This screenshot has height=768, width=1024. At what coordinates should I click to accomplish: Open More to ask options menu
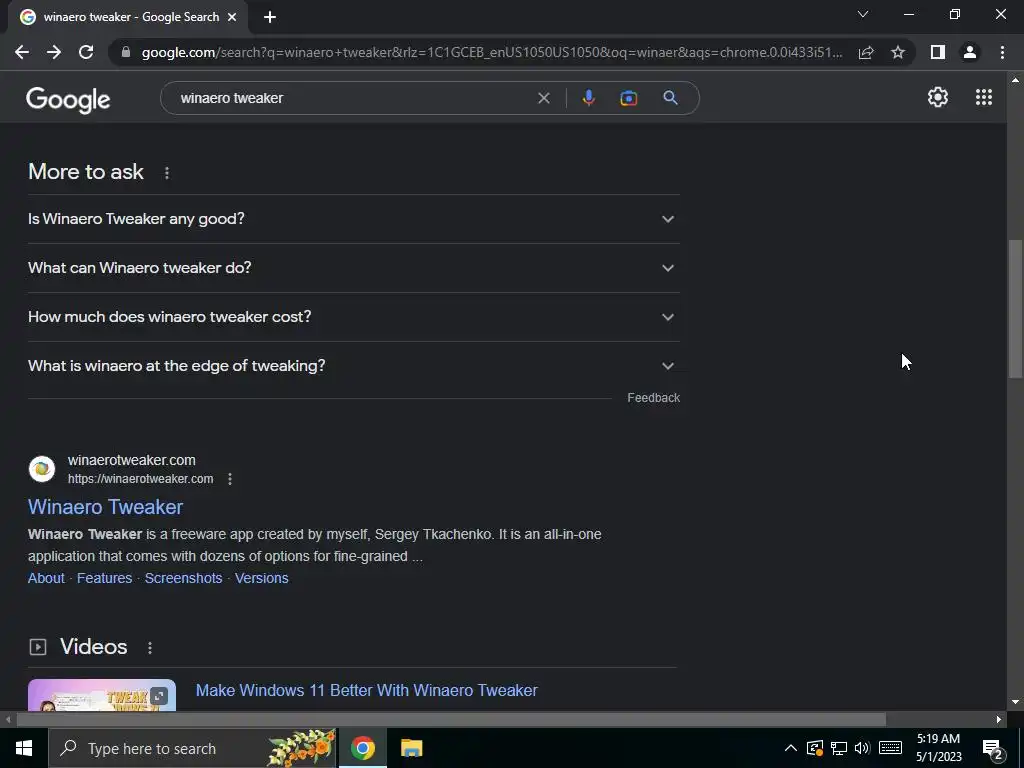pos(167,172)
